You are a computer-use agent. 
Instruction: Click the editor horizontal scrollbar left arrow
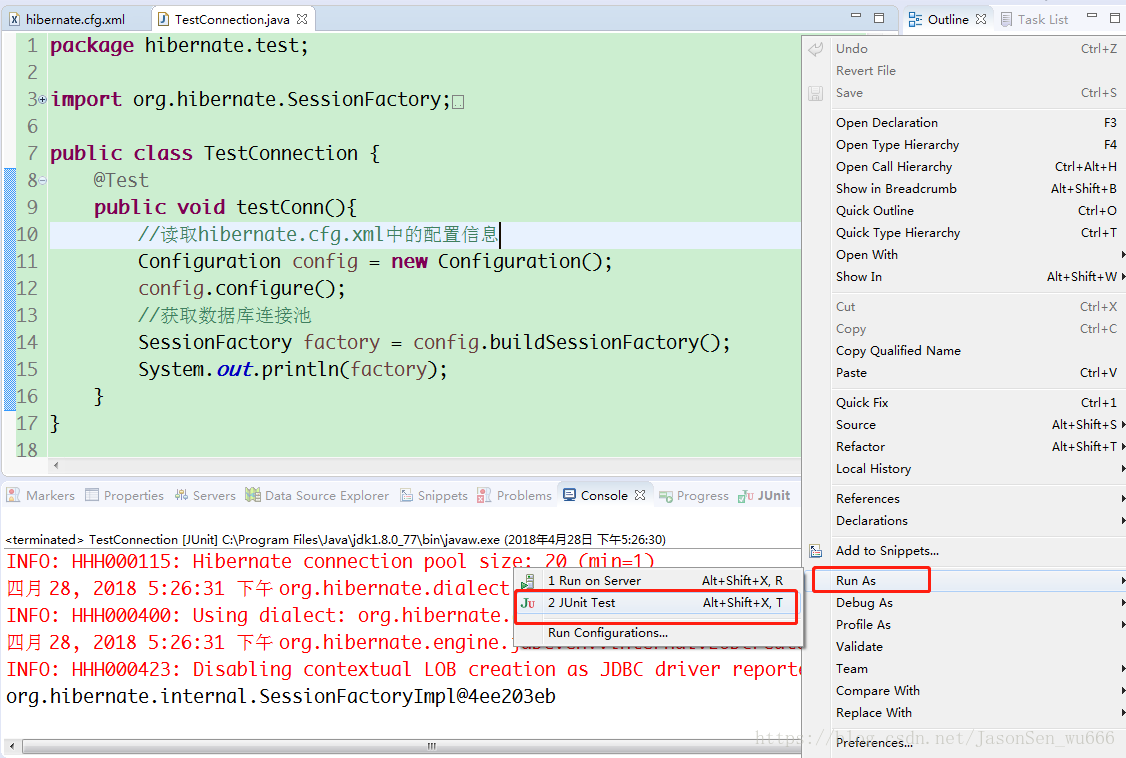coord(56,466)
